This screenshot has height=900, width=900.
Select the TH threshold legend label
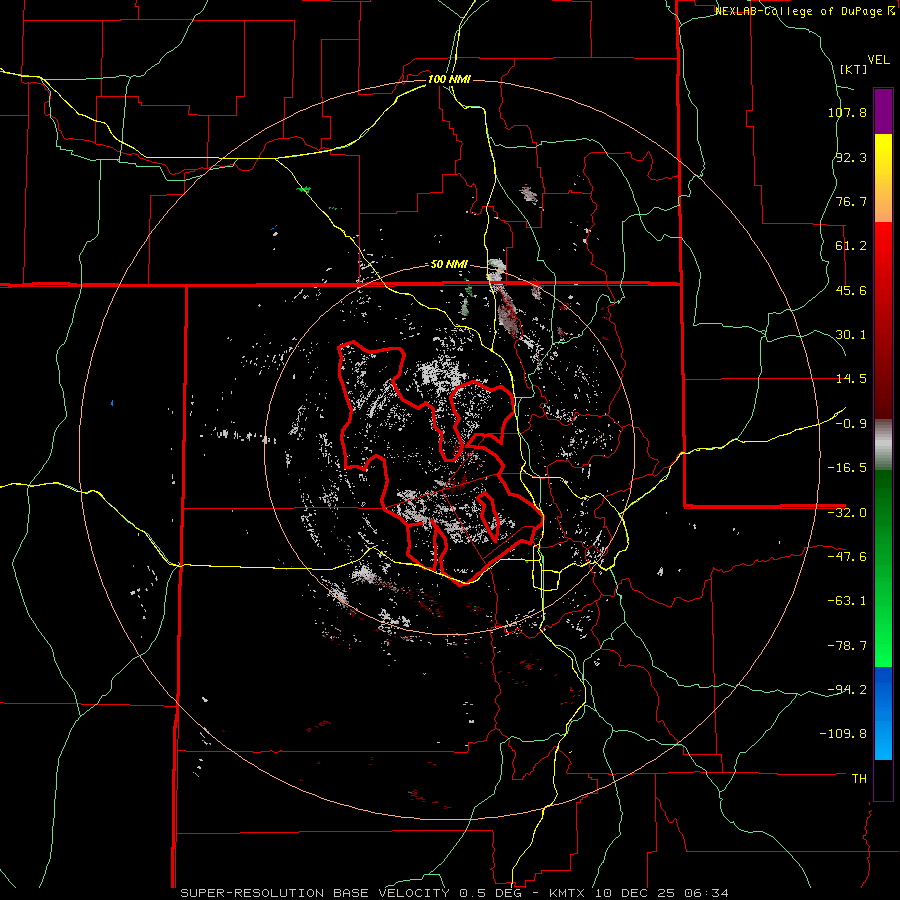[859, 778]
